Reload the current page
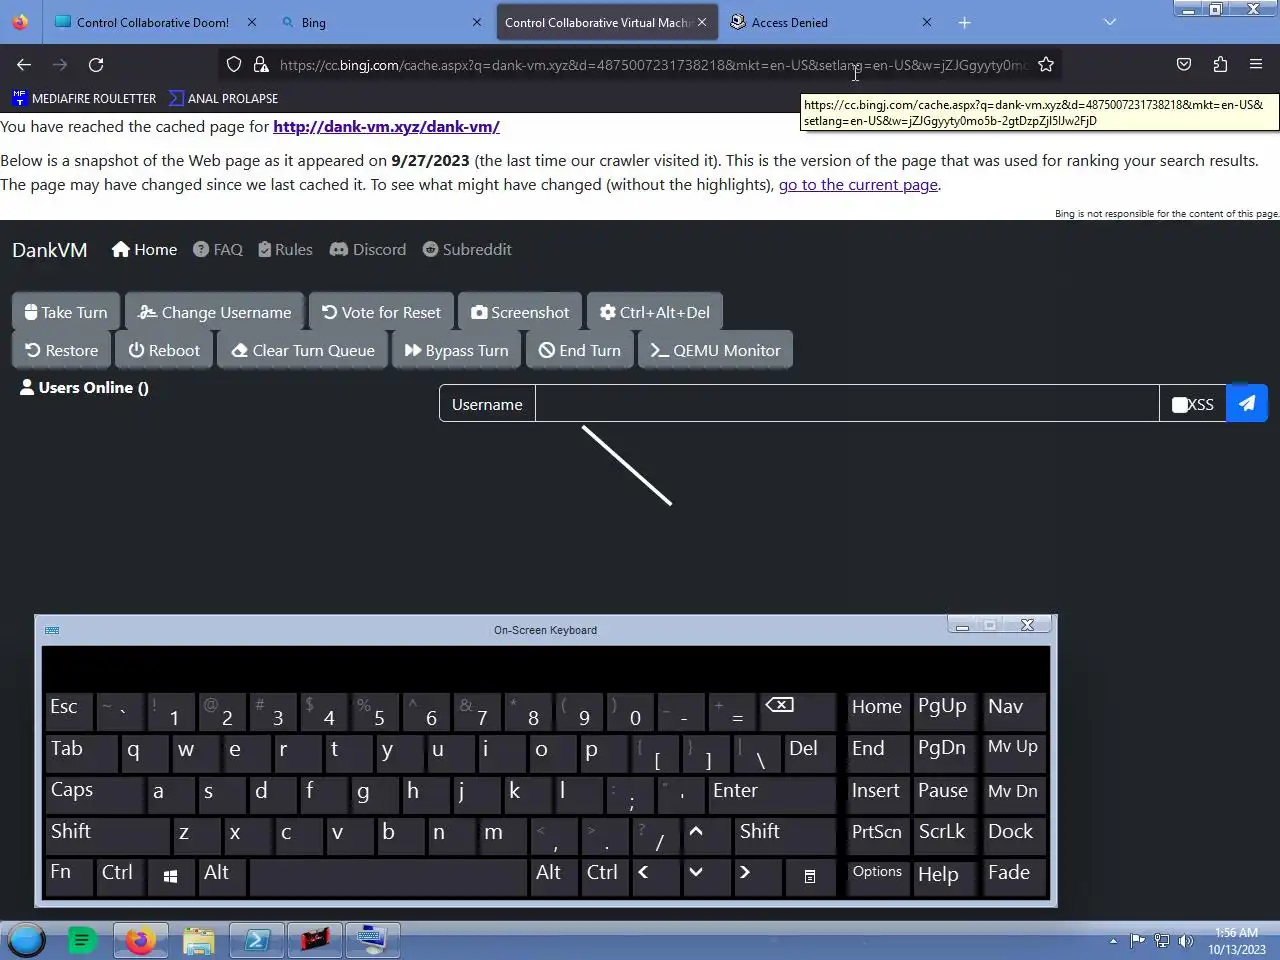Image resolution: width=1280 pixels, height=960 pixels. [x=96, y=64]
